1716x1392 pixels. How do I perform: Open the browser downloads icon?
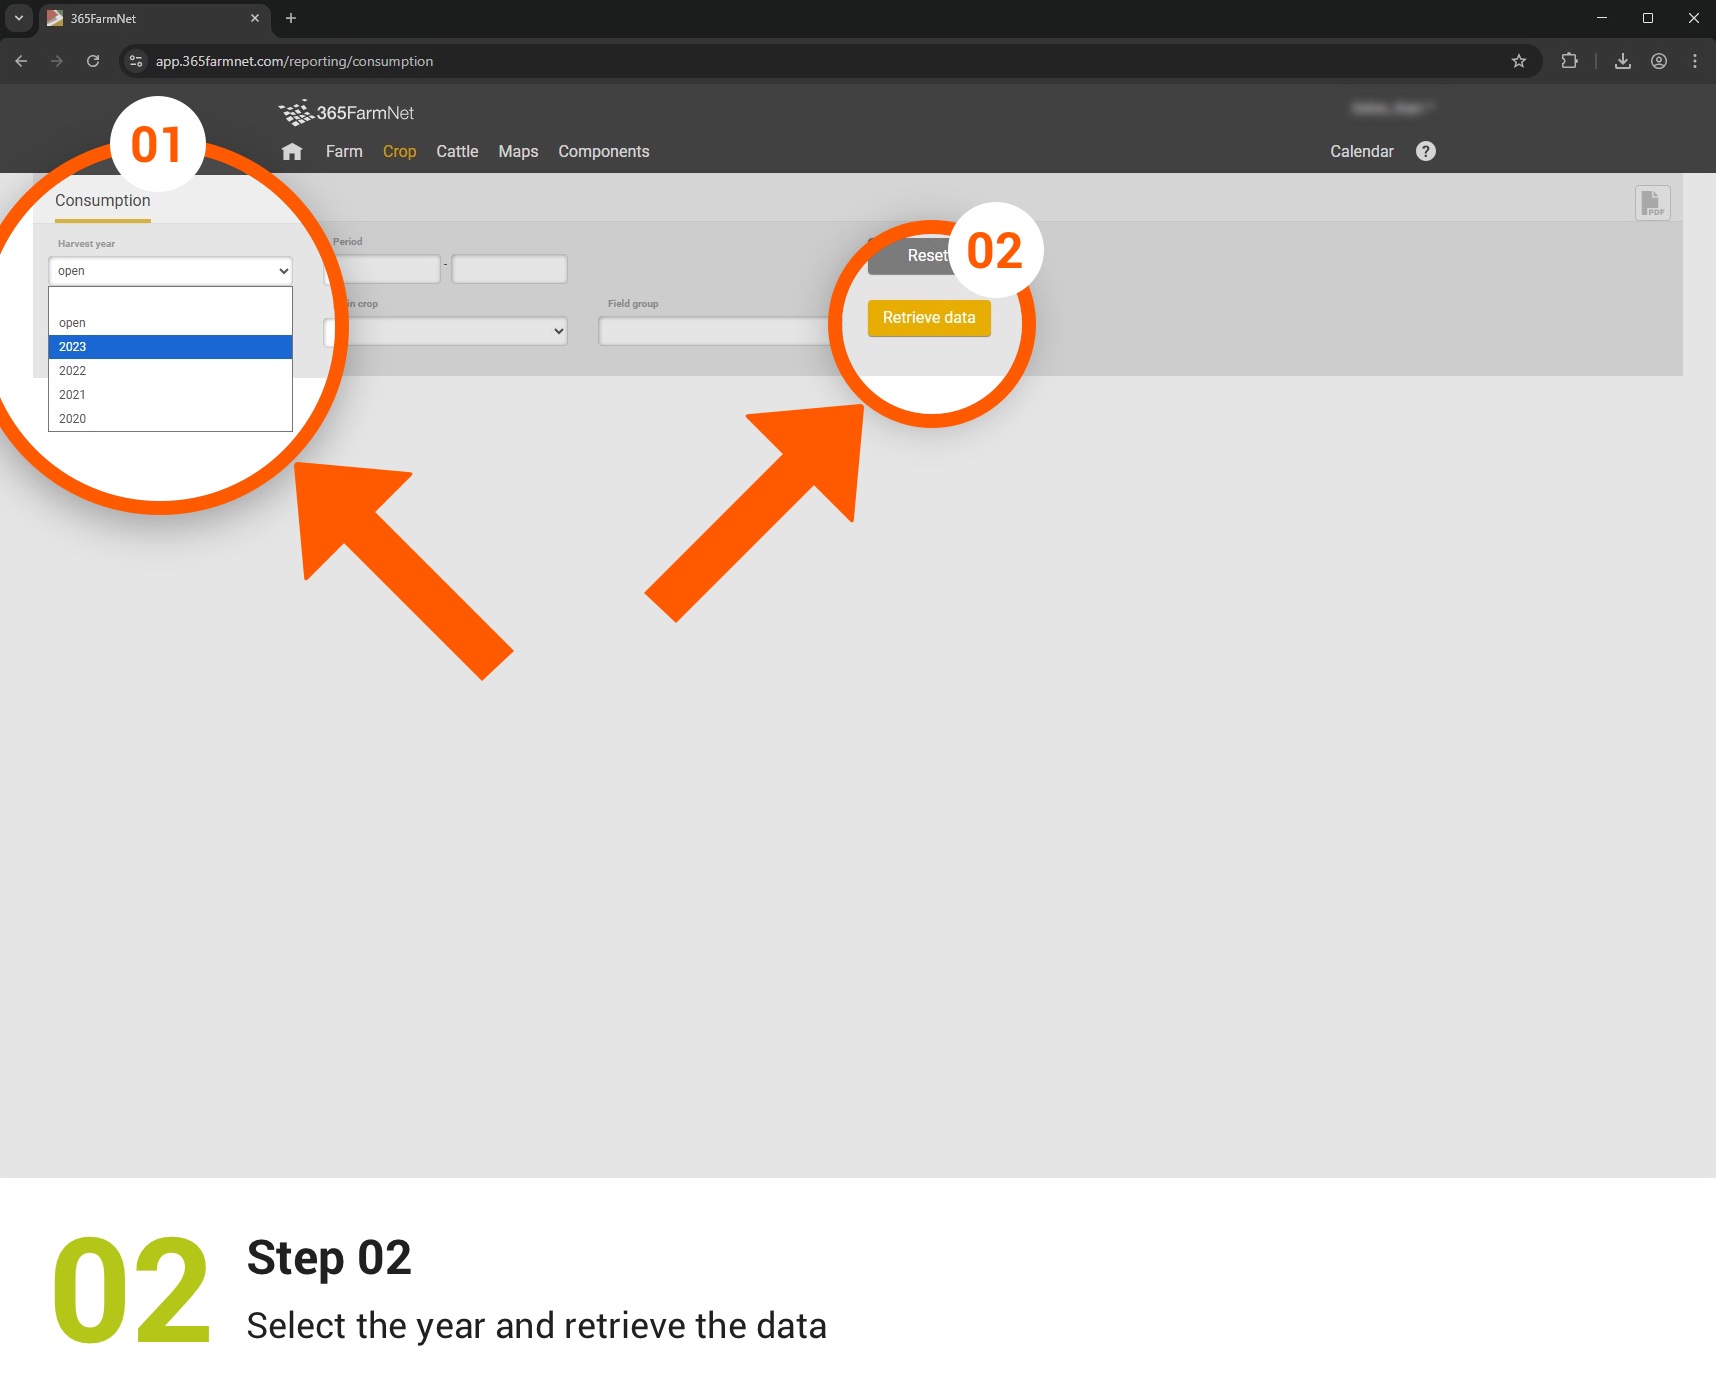(x=1623, y=61)
